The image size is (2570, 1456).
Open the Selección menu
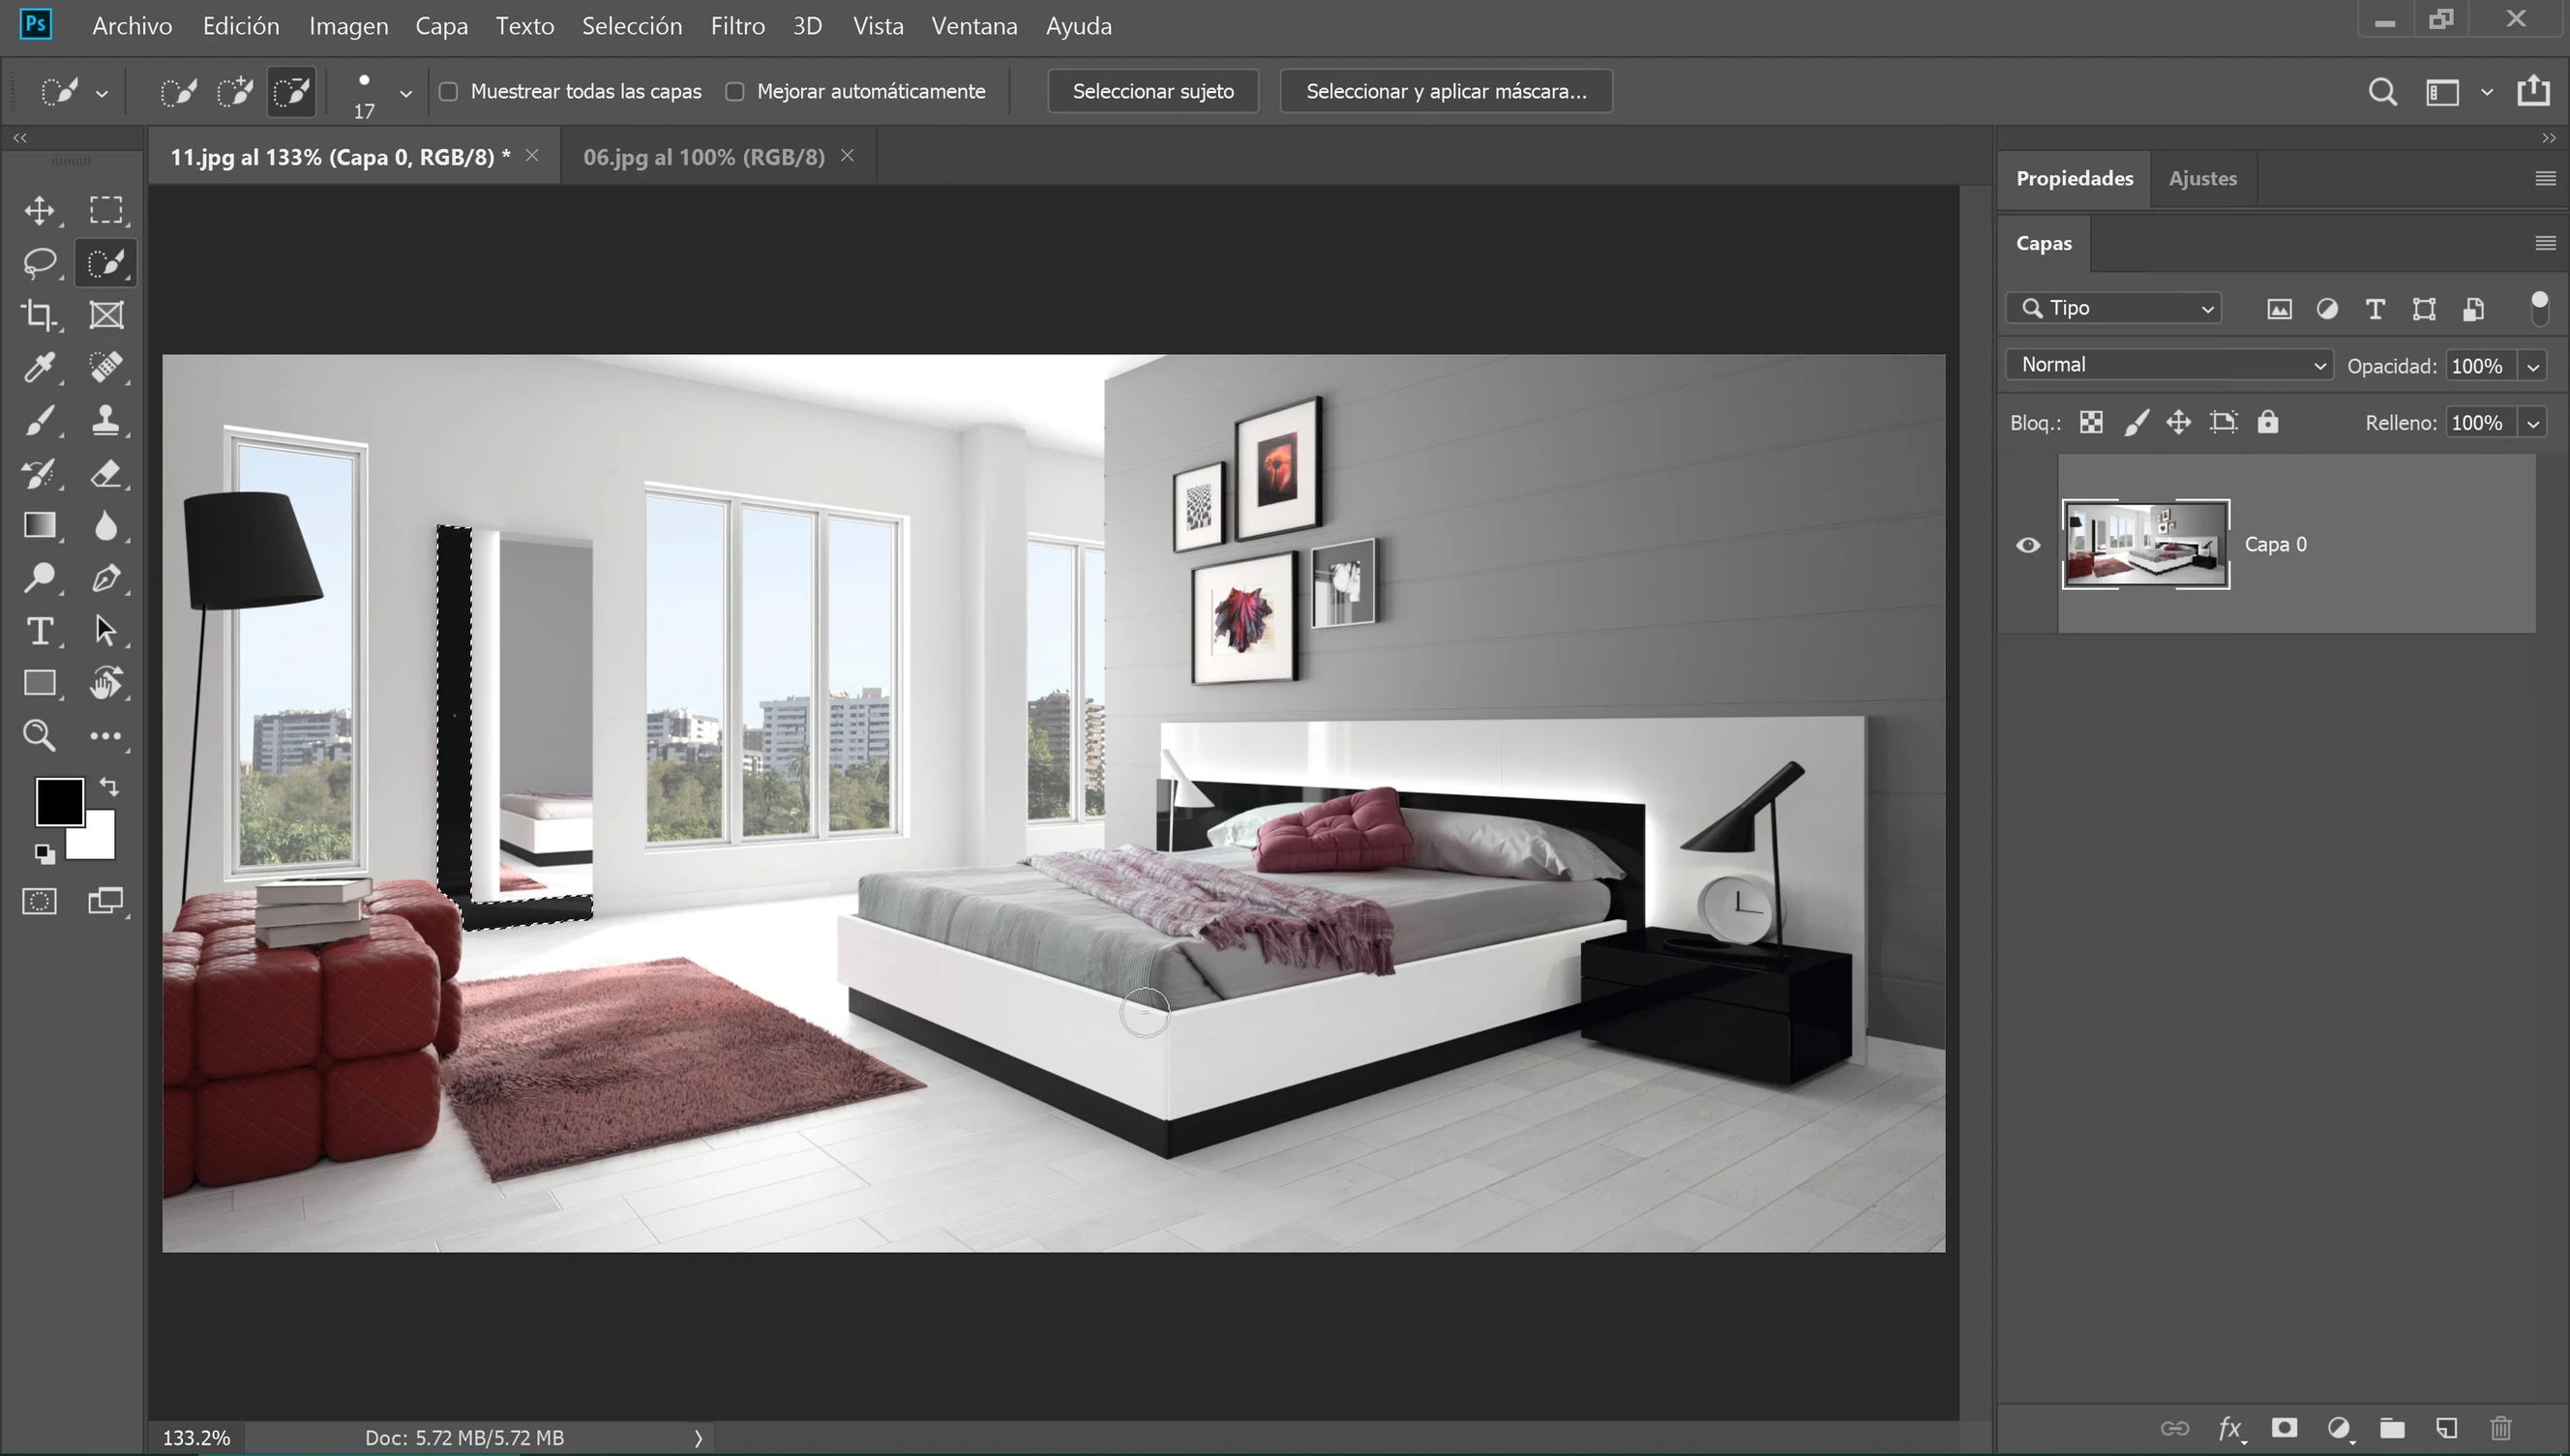click(x=632, y=26)
